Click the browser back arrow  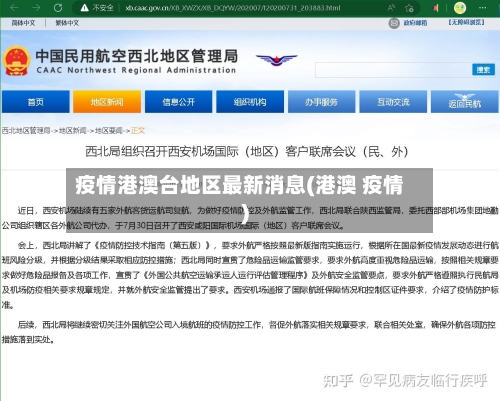(x=14, y=7)
